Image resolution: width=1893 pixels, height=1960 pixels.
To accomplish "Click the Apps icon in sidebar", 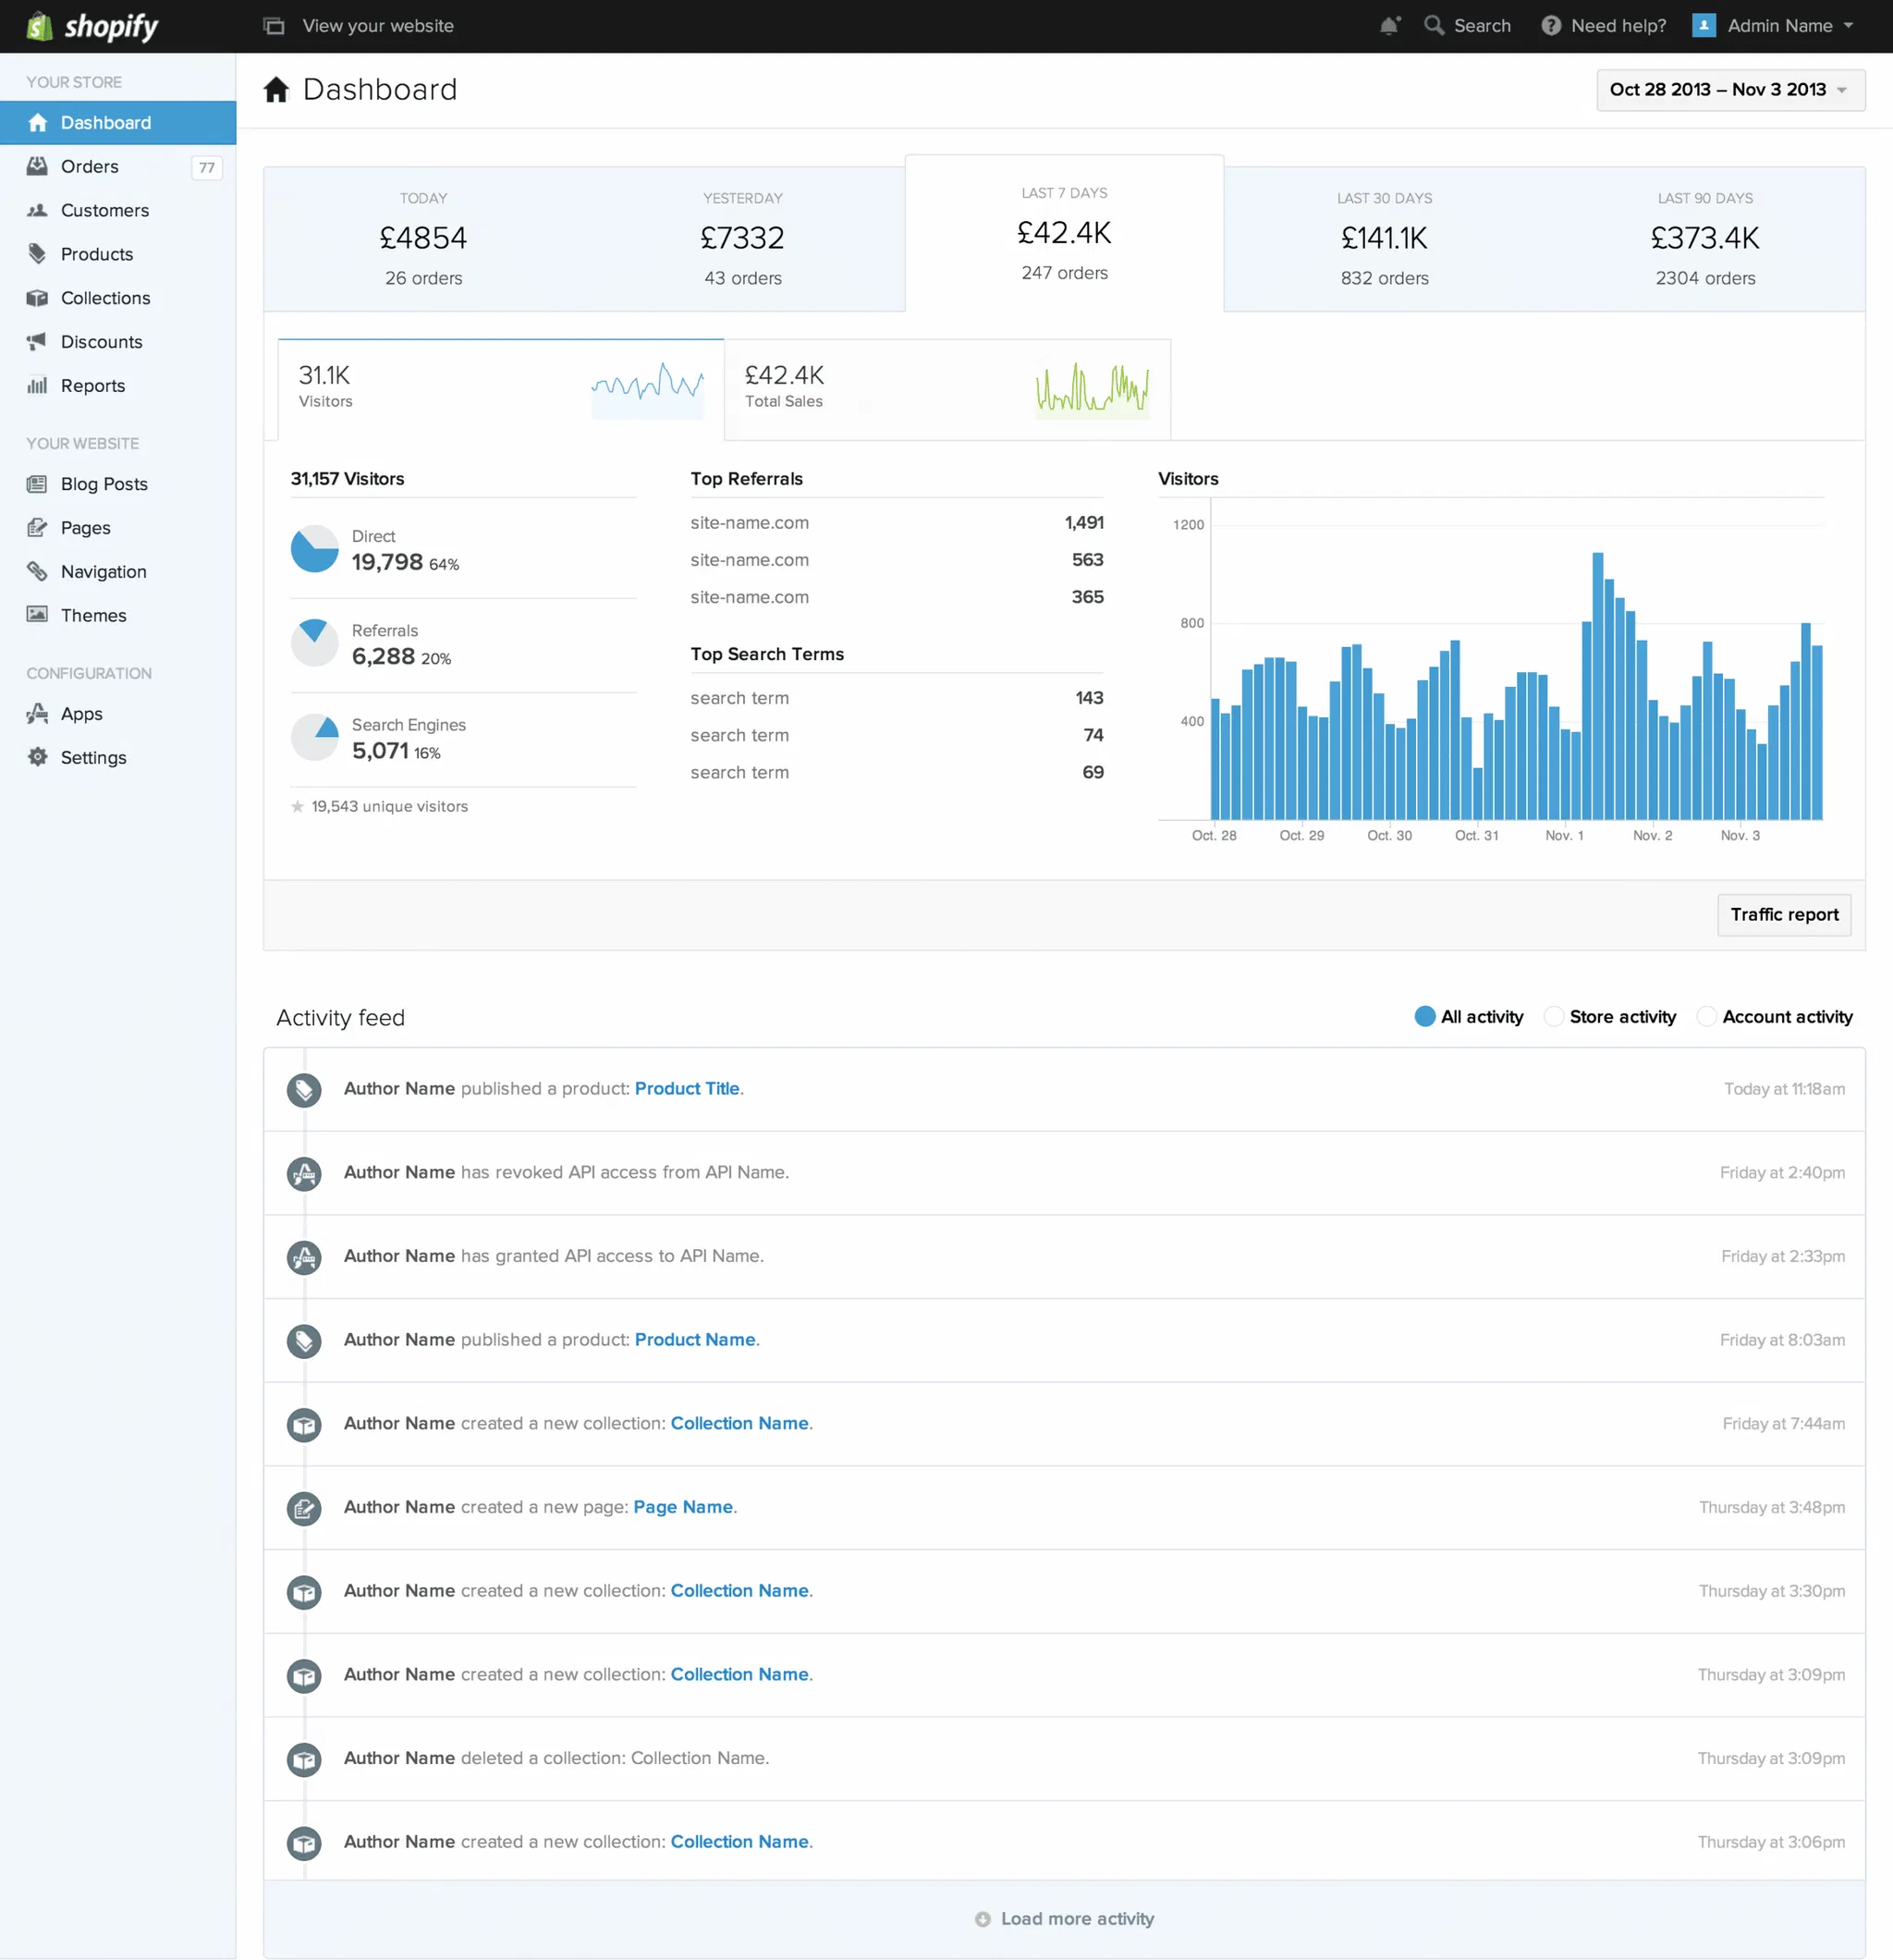I will [37, 713].
